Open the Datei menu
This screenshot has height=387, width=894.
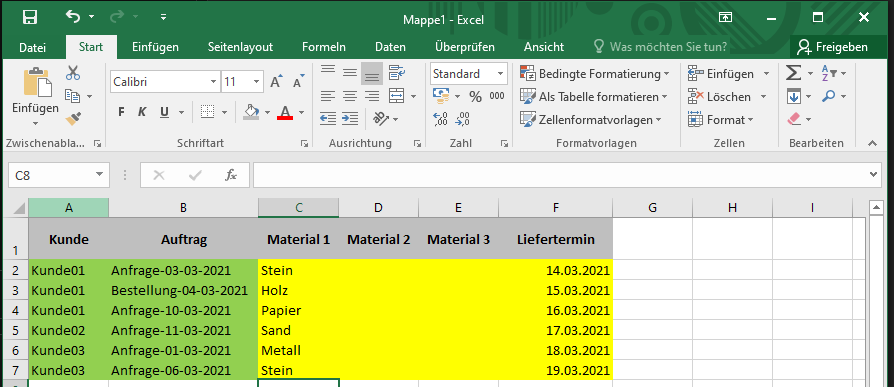pos(32,47)
